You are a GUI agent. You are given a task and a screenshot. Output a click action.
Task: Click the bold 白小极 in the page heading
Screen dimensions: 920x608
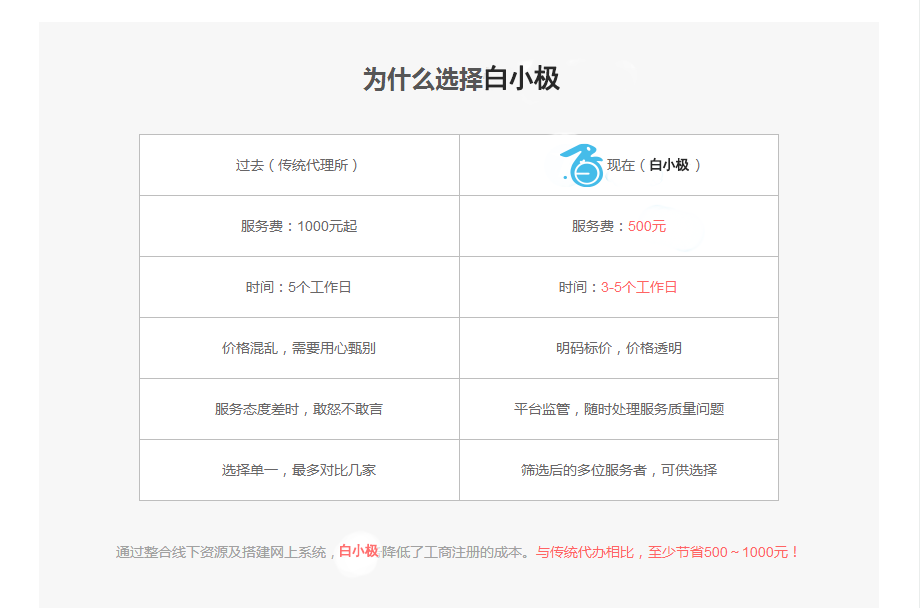(522, 79)
